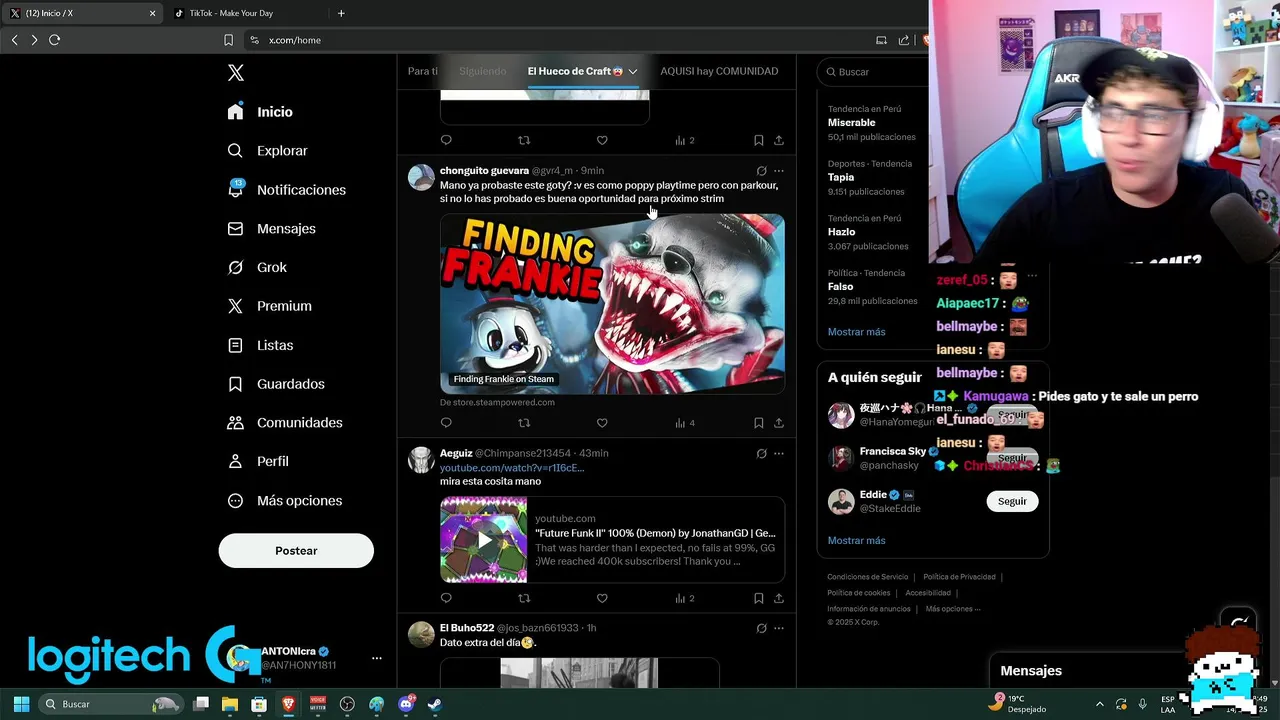Image resolution: width=1280 pixels, height=720 pixels.
Task: Click Mostrar más under A quién seguir
Action: pos(856,541)
